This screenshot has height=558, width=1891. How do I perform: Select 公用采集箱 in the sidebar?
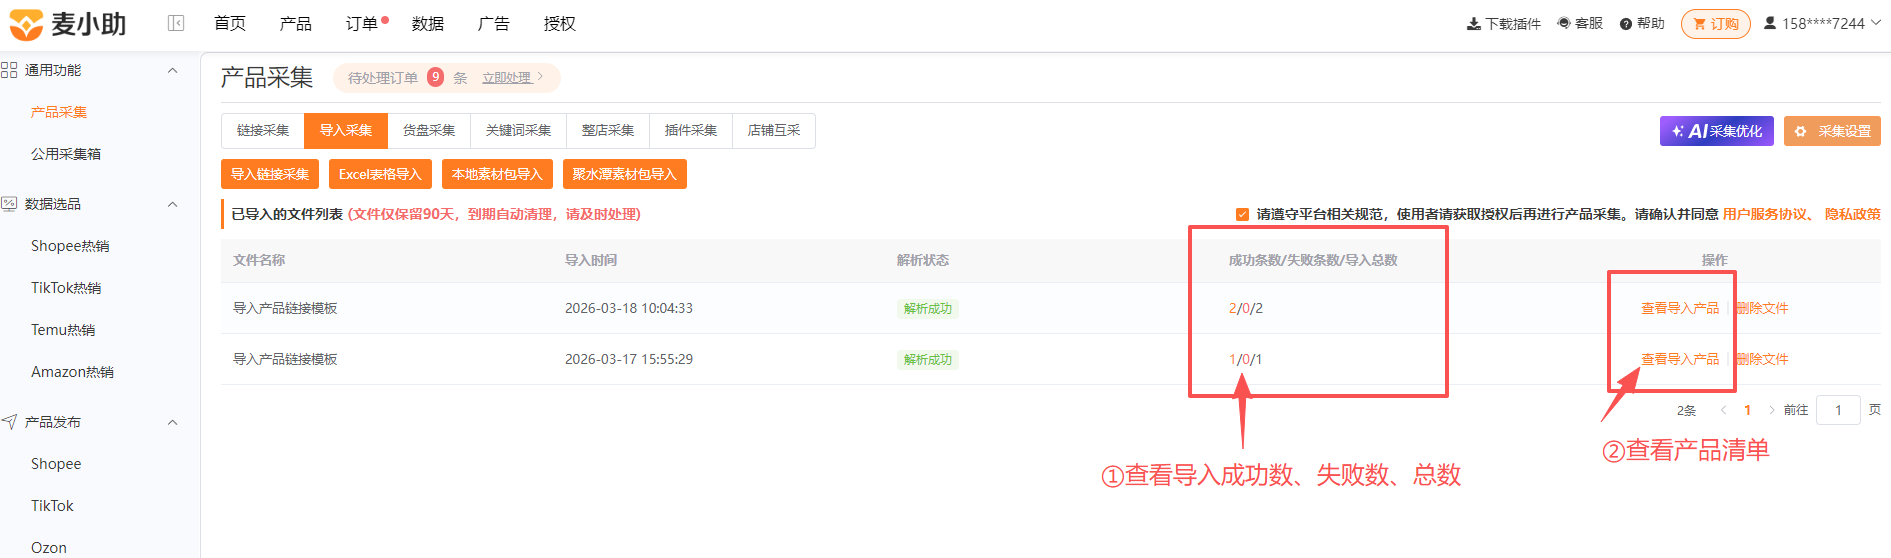point(66,154)
